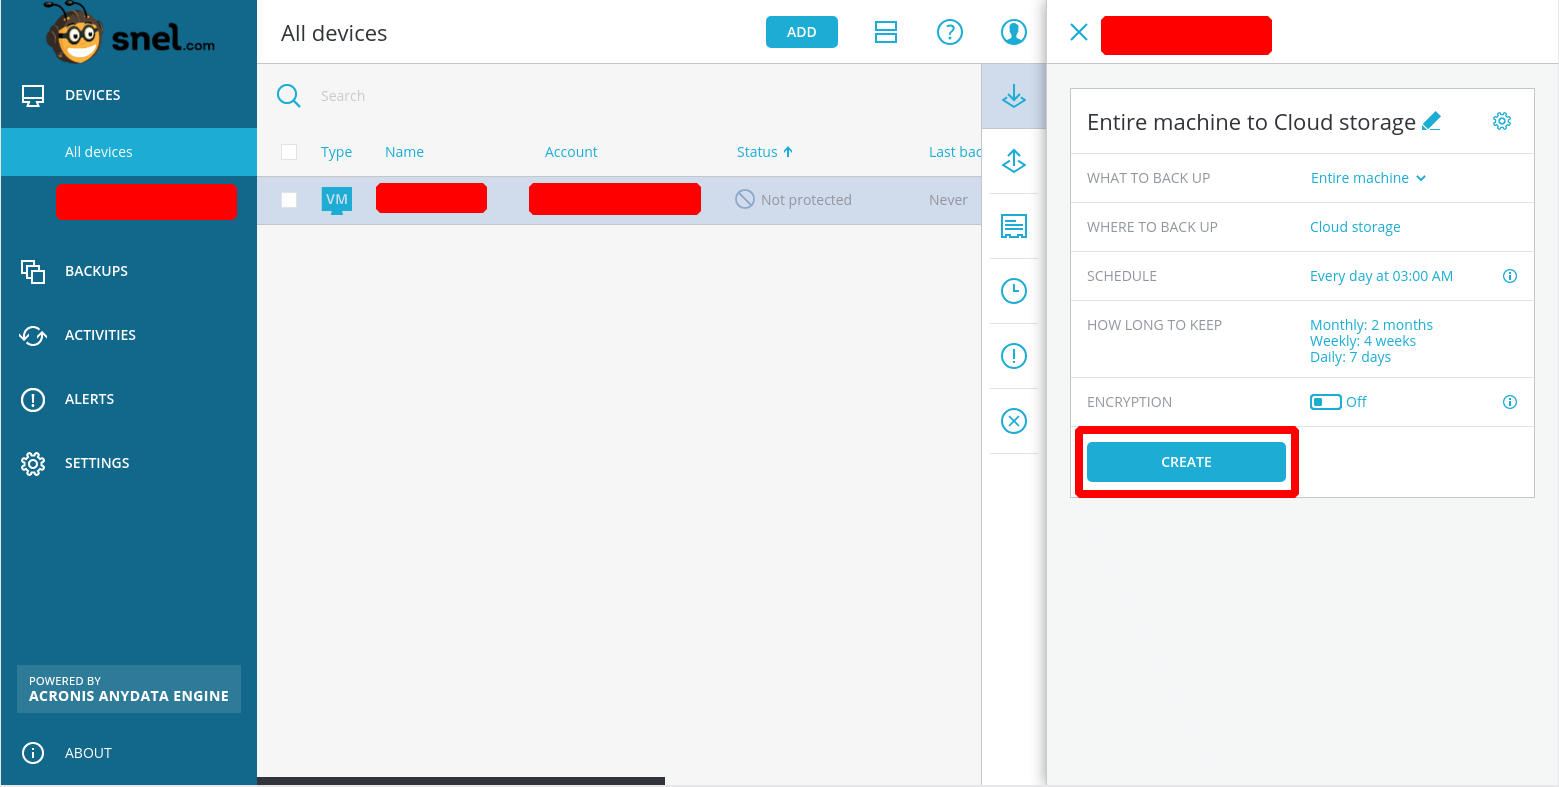Click the clock Activities icon in side strip
The image size is (1559, 787).
[1014, 291]
